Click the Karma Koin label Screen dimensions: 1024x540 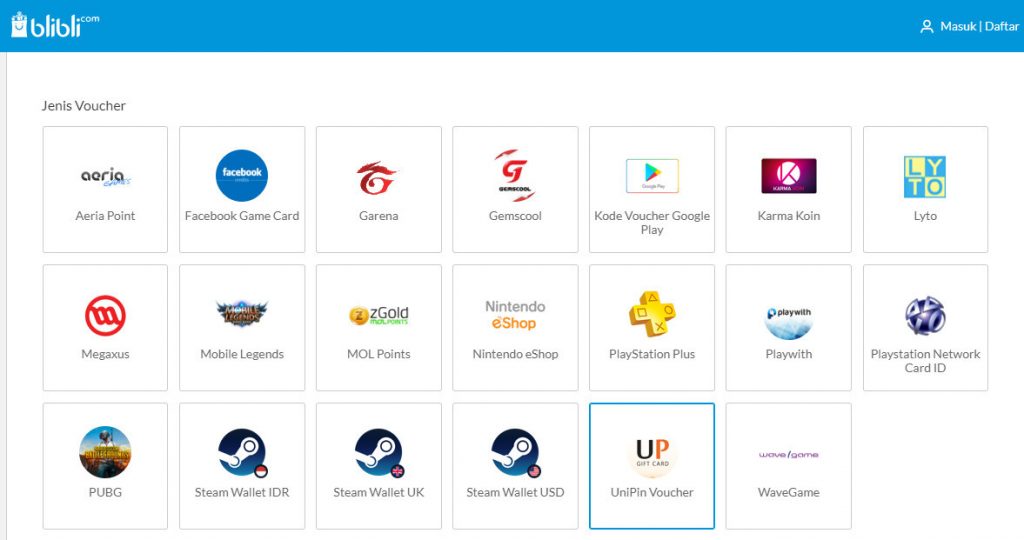(788, 216)
